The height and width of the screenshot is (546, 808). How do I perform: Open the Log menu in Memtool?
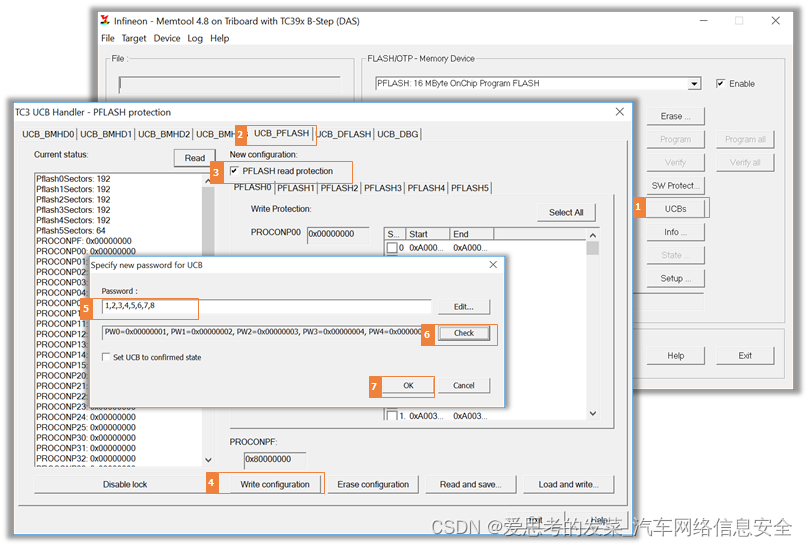coord(195,38)
